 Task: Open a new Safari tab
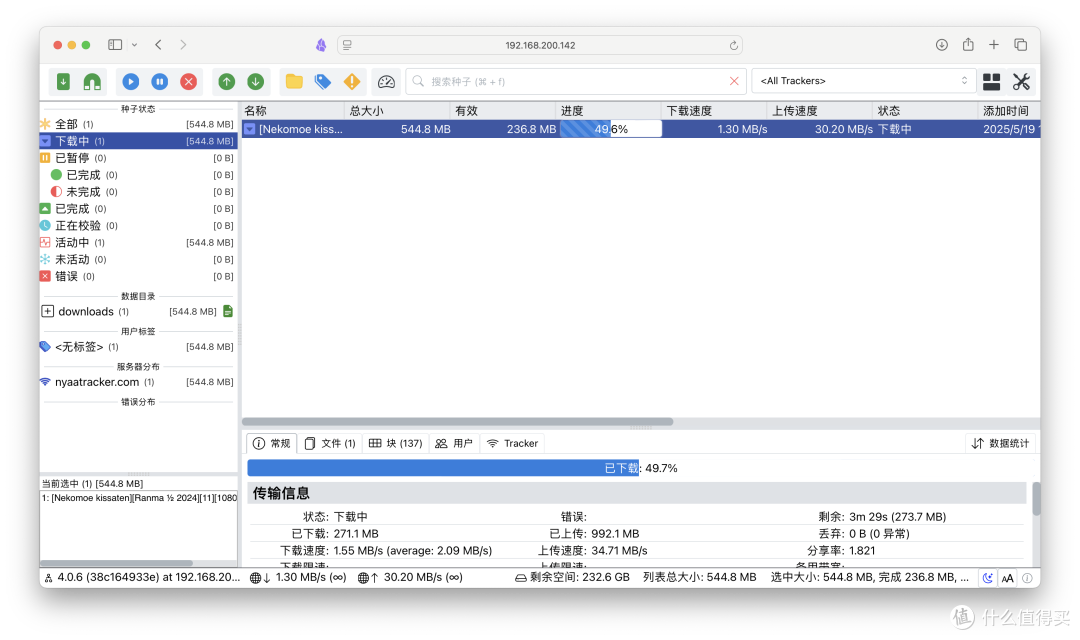coord(994,45)
